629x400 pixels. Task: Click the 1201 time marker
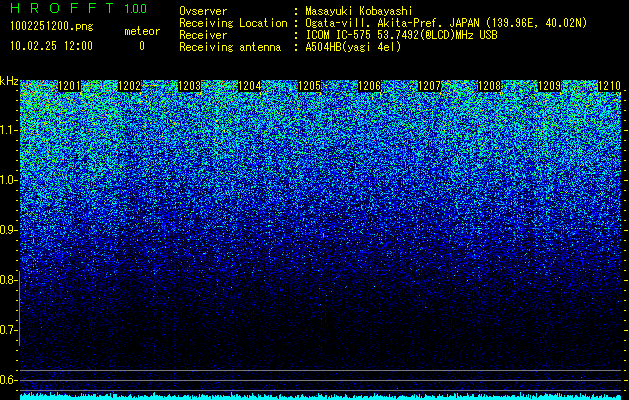click(69, 86)
